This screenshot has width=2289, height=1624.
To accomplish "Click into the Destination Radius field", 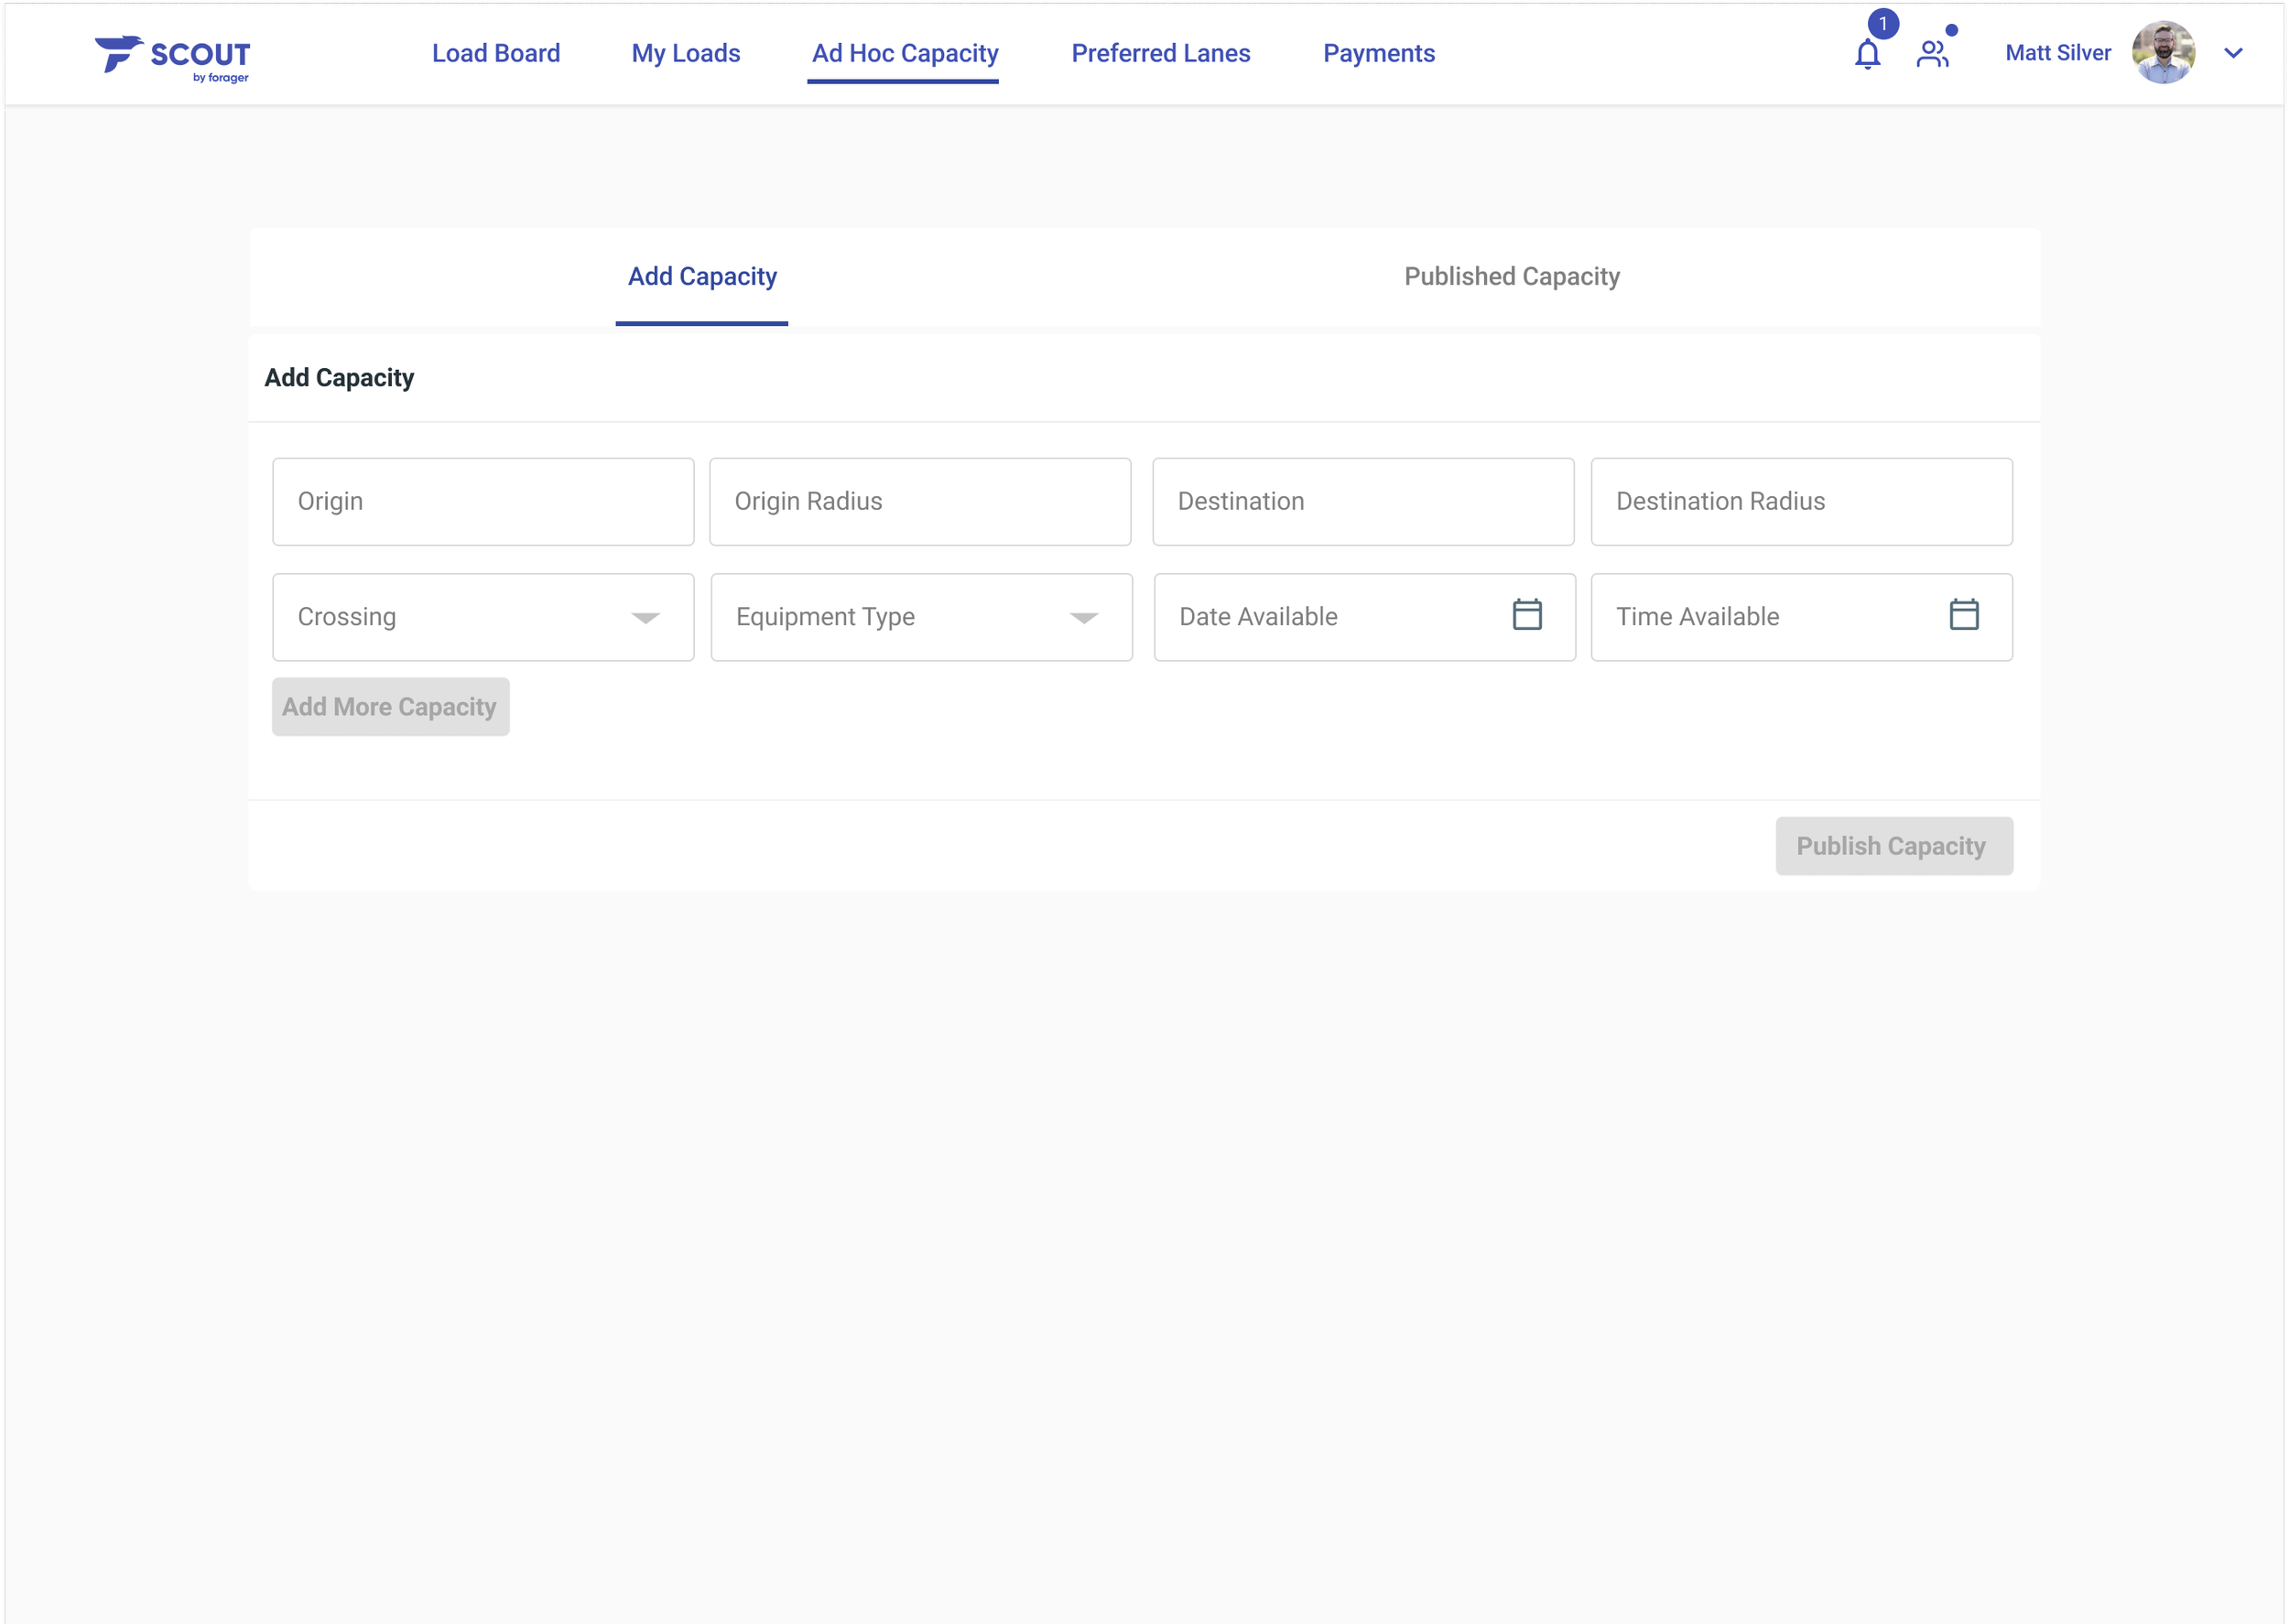I will coord(1801,502).
